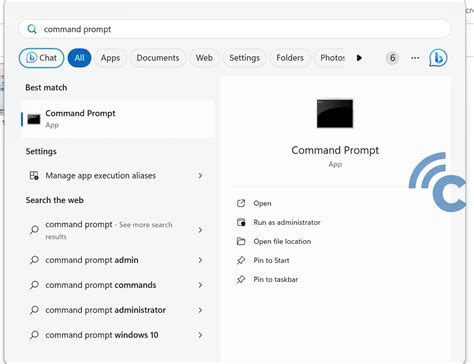Switch to the Web filter tab
Image resolution: width=474 pixels, height=364 pixels.
coord(204,58)
